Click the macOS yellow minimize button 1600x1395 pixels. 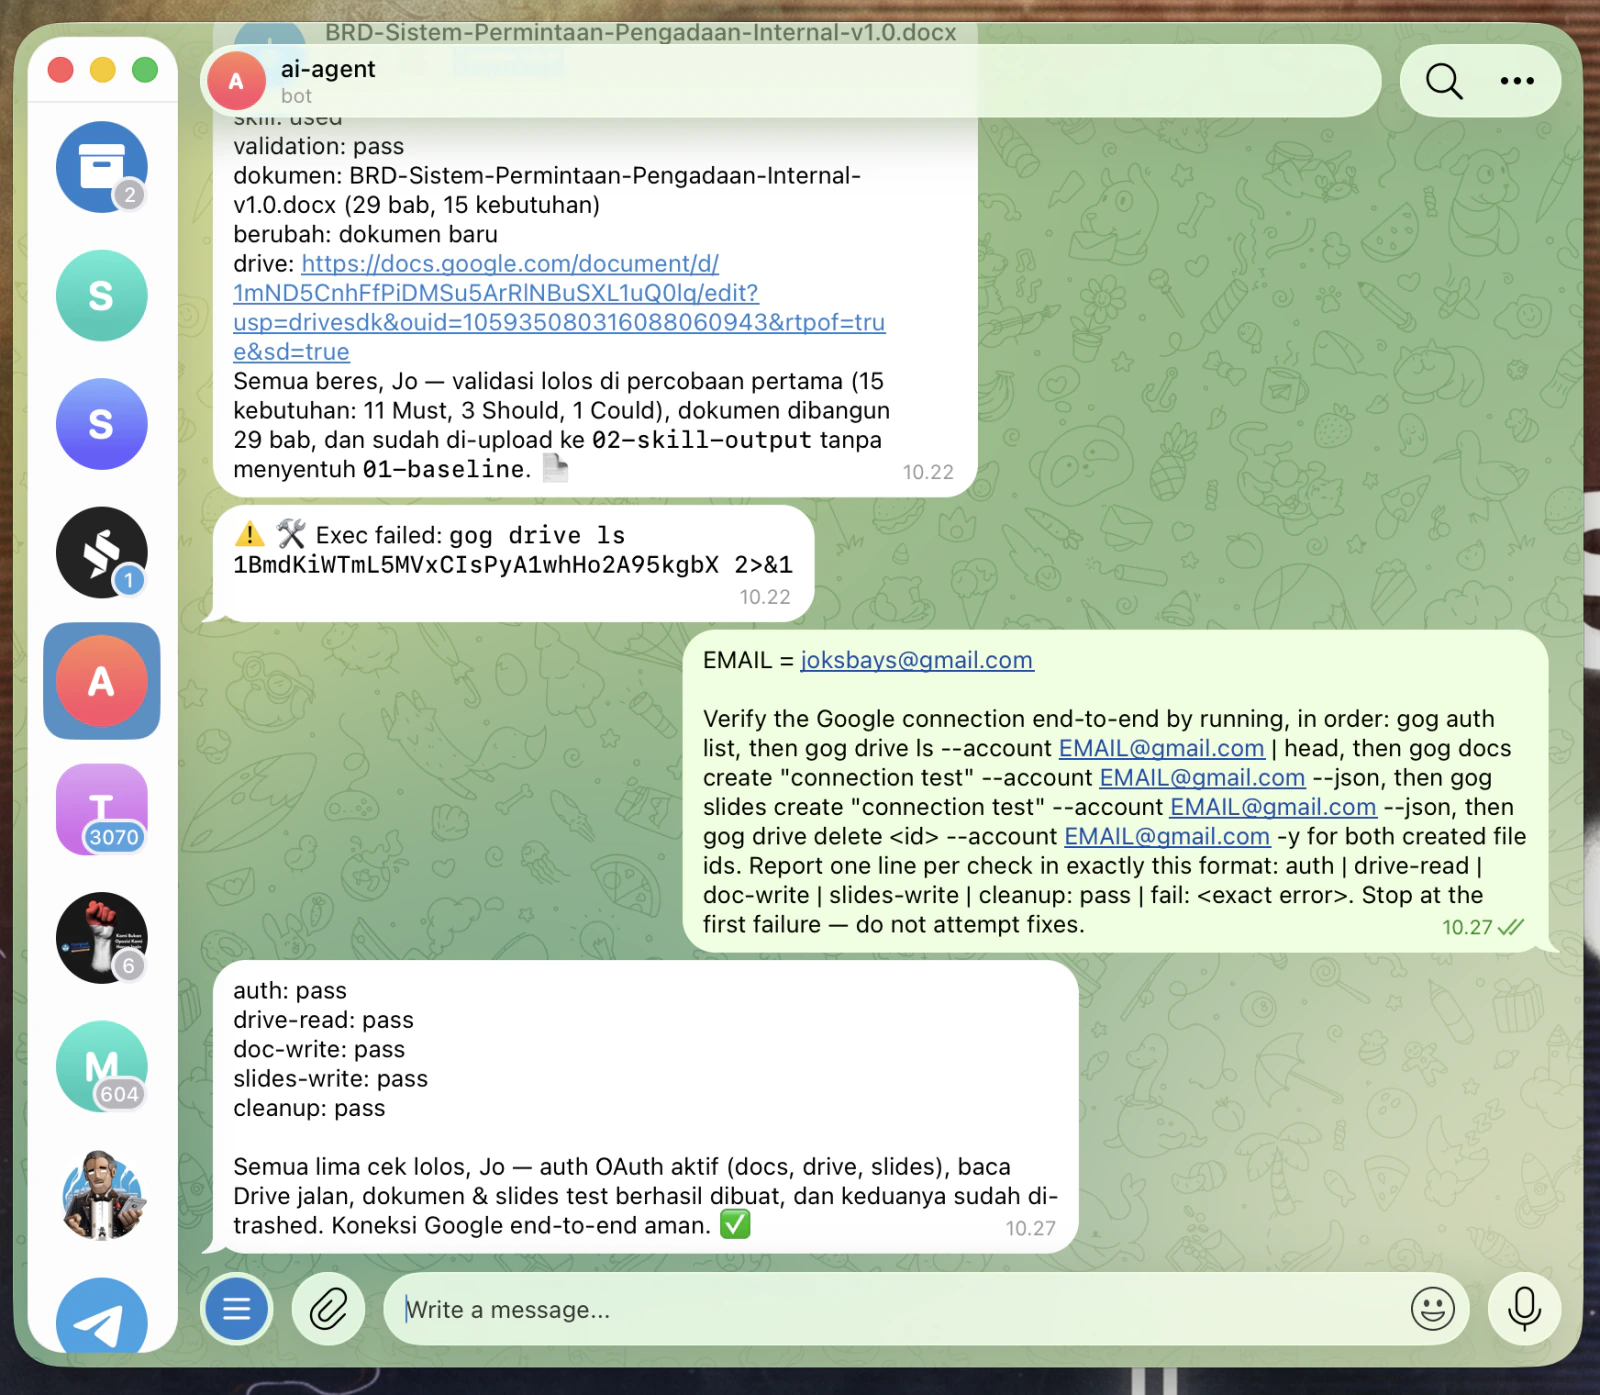(x=103, y=70)
